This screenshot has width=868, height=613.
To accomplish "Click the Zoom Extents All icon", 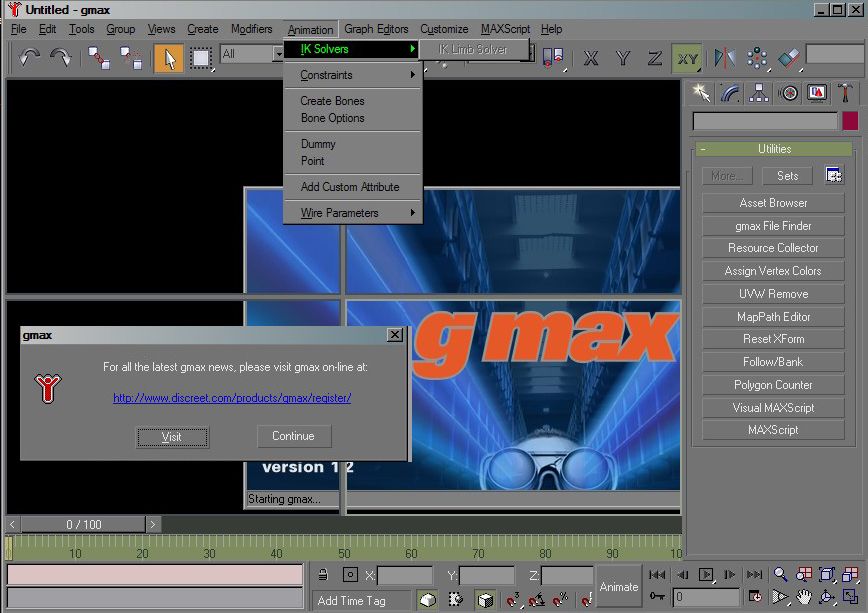I will click(x=850, y=574).
